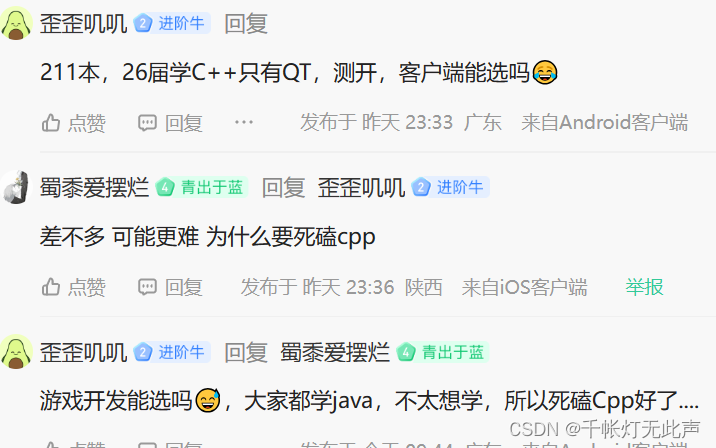Open 歪歪叽叽's avocado avatar on first comment
This screenshot has width=716, height=448.
tap(16, 23)
